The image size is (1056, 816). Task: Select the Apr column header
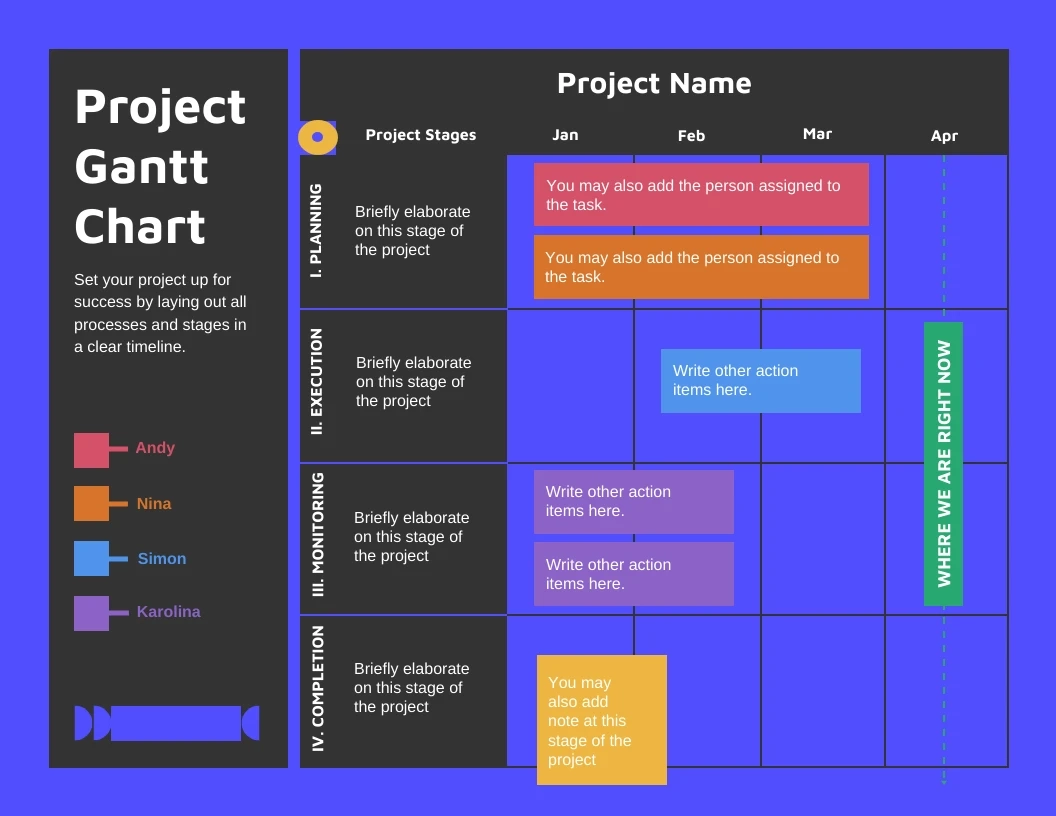pos(944,136)
